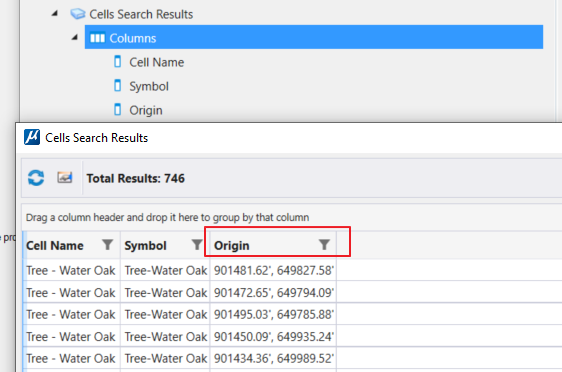
Task: Select the Origin column tree item
Action: pyautogui.click(x=146, y=110)
